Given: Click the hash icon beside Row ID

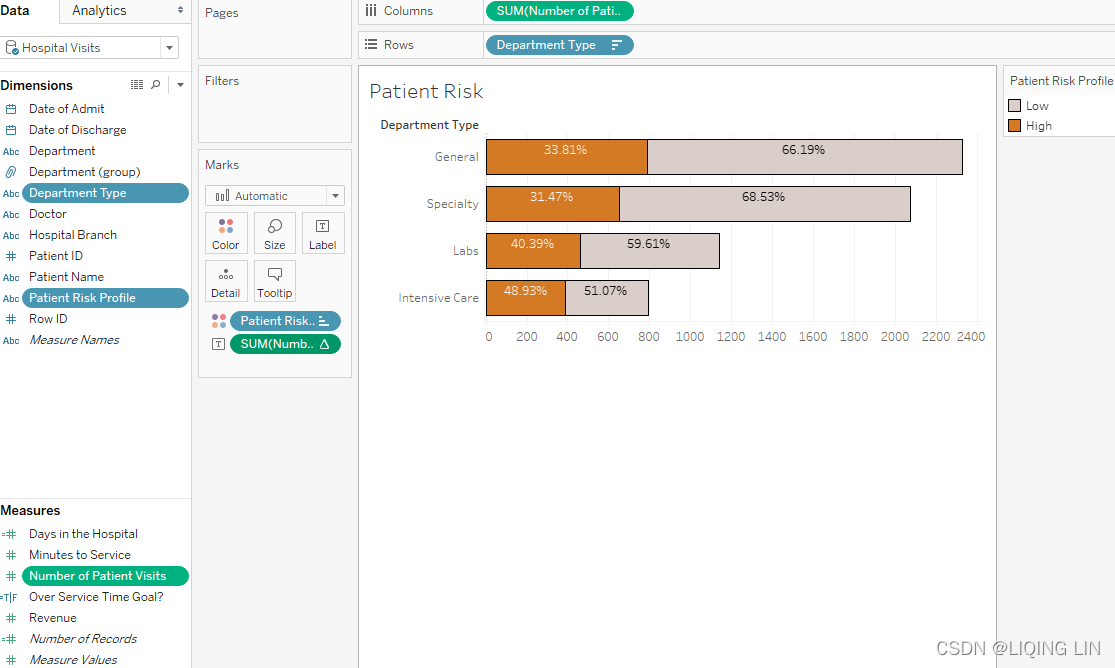Looking at the screenshot, I should tap(11, 319).
